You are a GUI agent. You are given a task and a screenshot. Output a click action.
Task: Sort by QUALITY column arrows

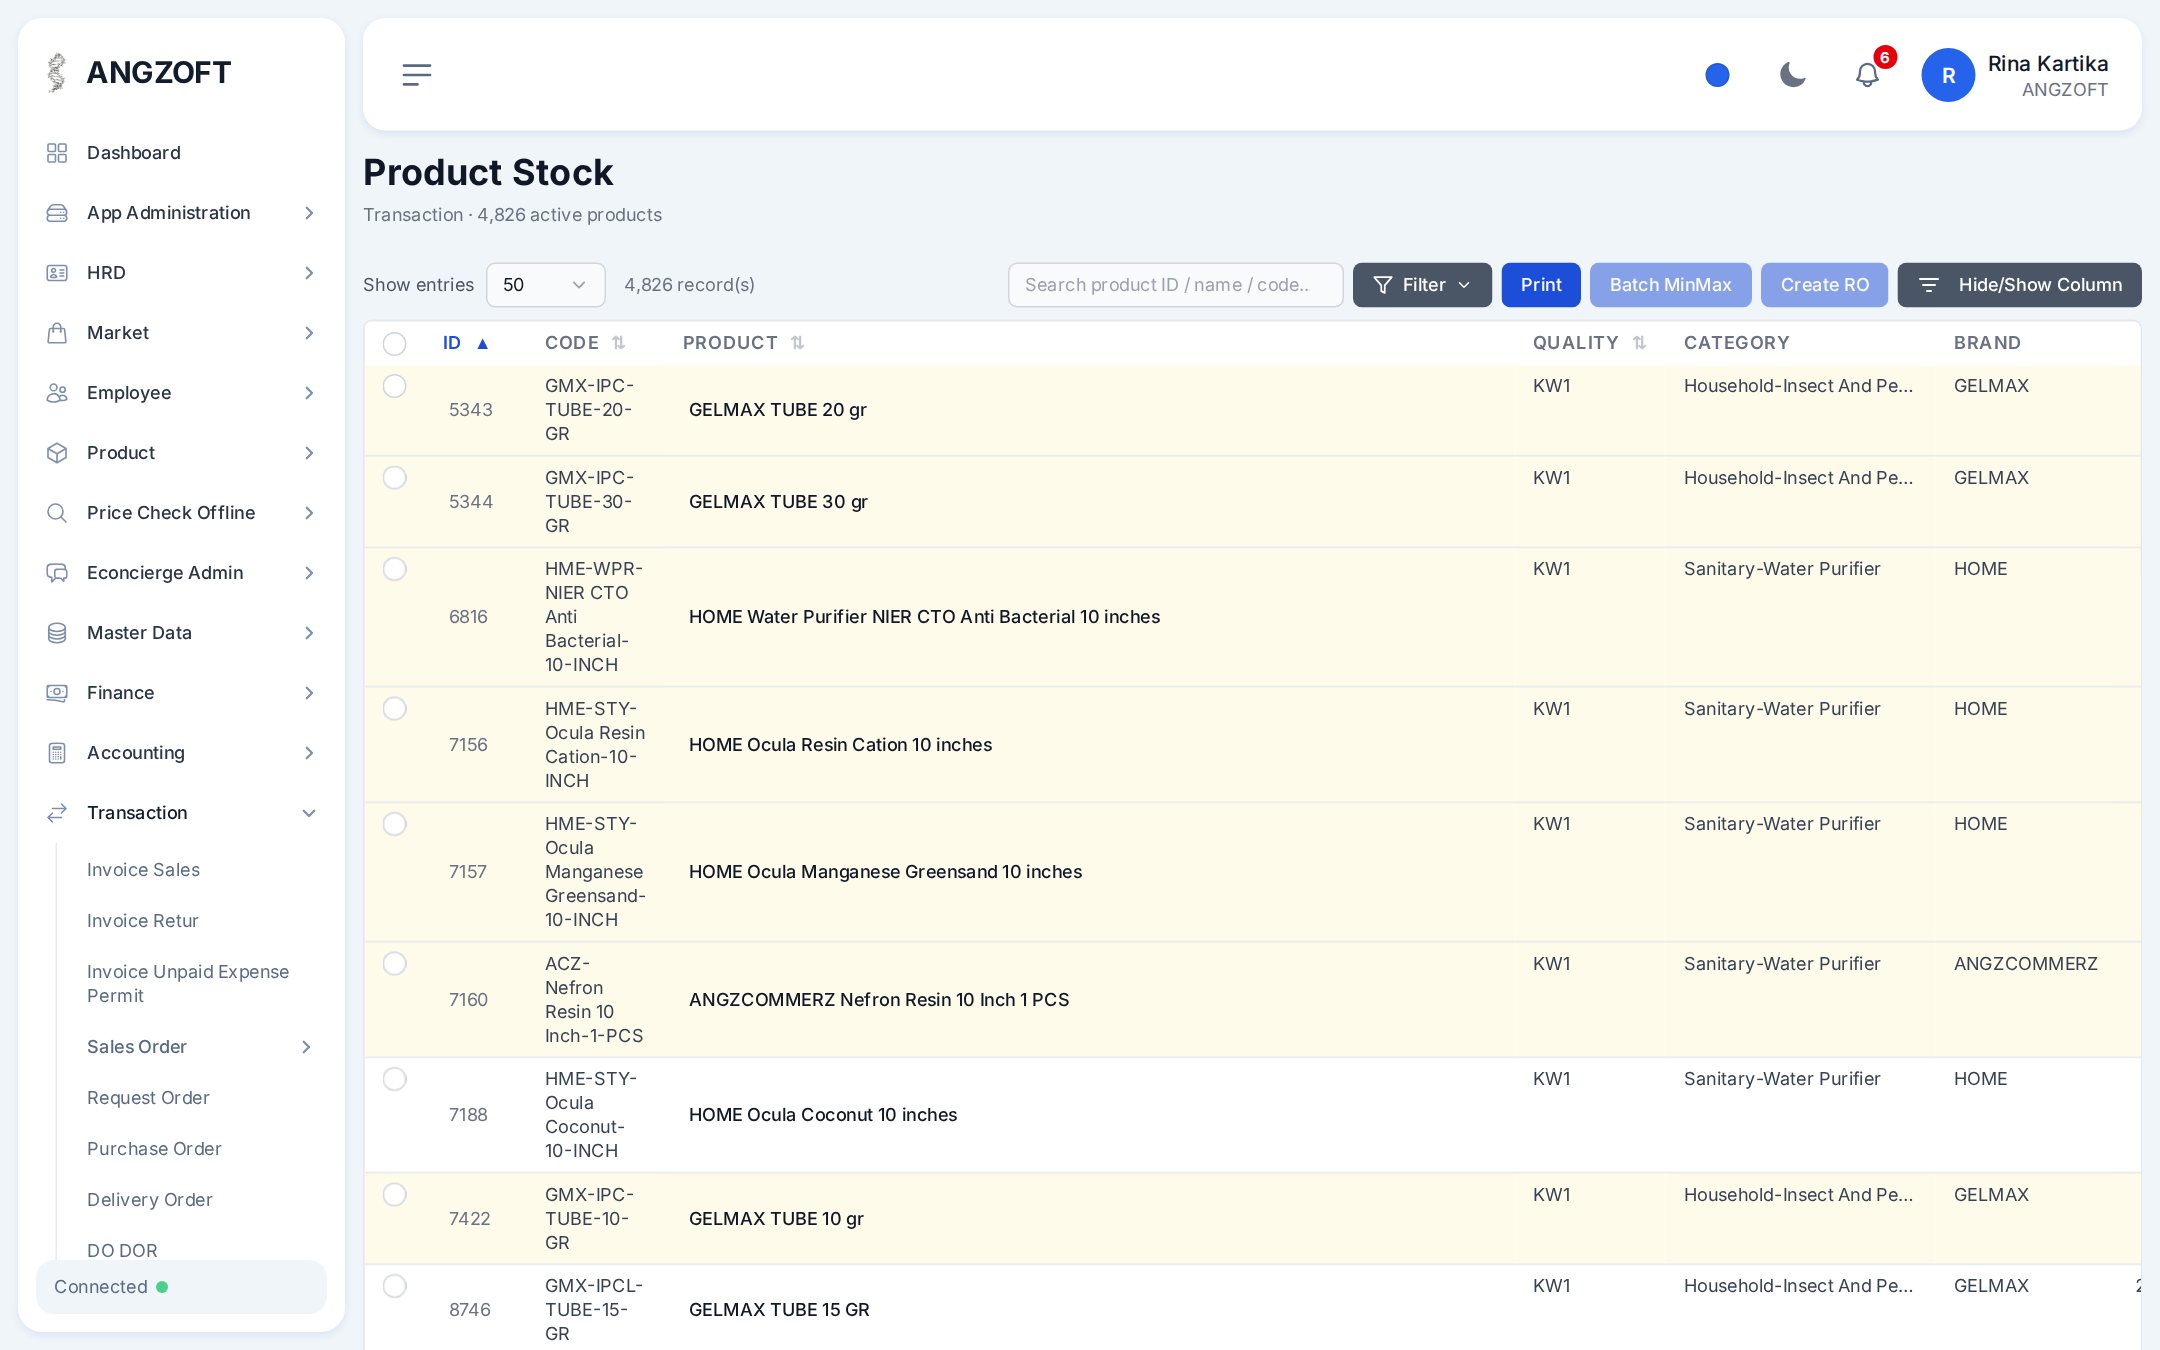pyautogui.click(x=1639, y=343)
